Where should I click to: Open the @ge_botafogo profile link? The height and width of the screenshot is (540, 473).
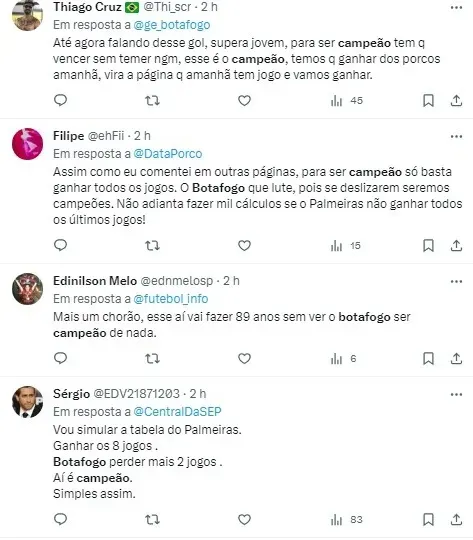(x=172, y=25)
